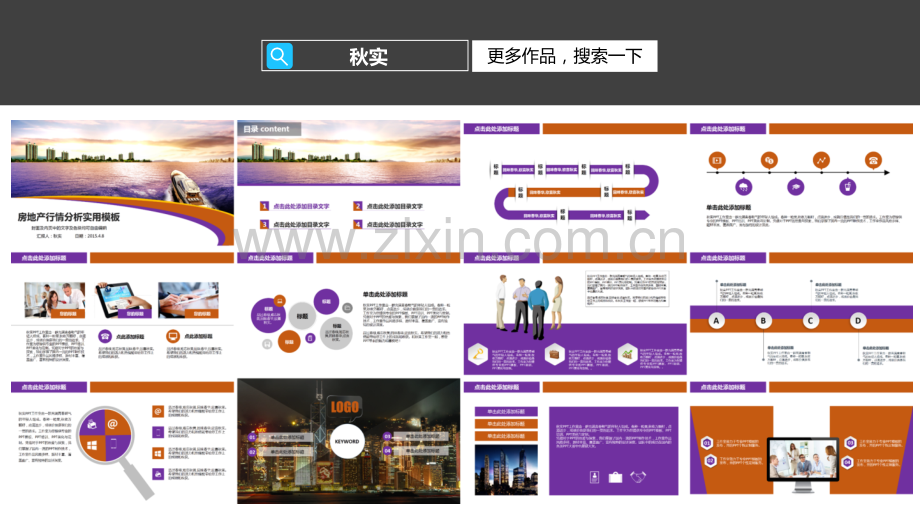The height and width of the screenshot is (518, 920).
Task: Click the purple coffee cup timeline icon
Action: [x=846, y=186]
